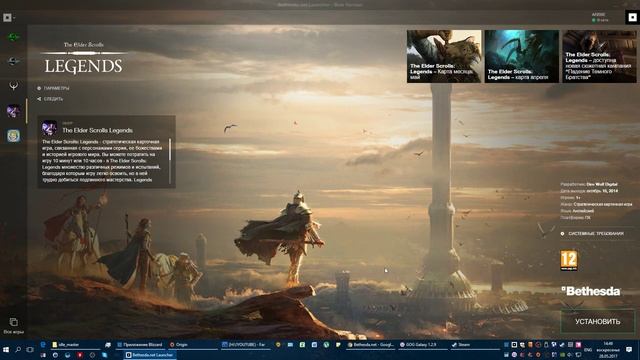Screen dimensions: 640x360
Task: Open the Windows Start menu
Action: pos(6,350)
